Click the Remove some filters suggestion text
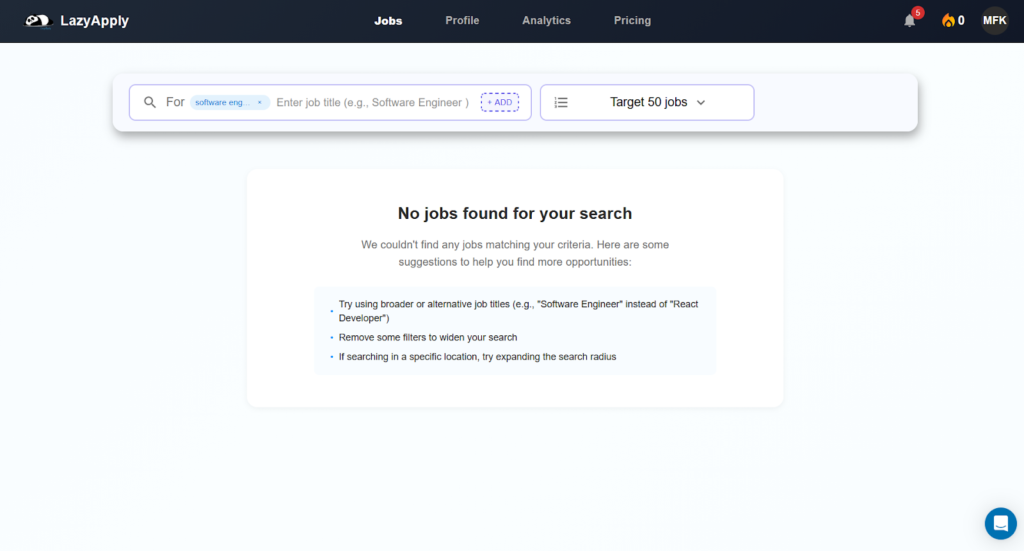The width and height of the screenshot is (1024, 551). click(x=428, y=338)
